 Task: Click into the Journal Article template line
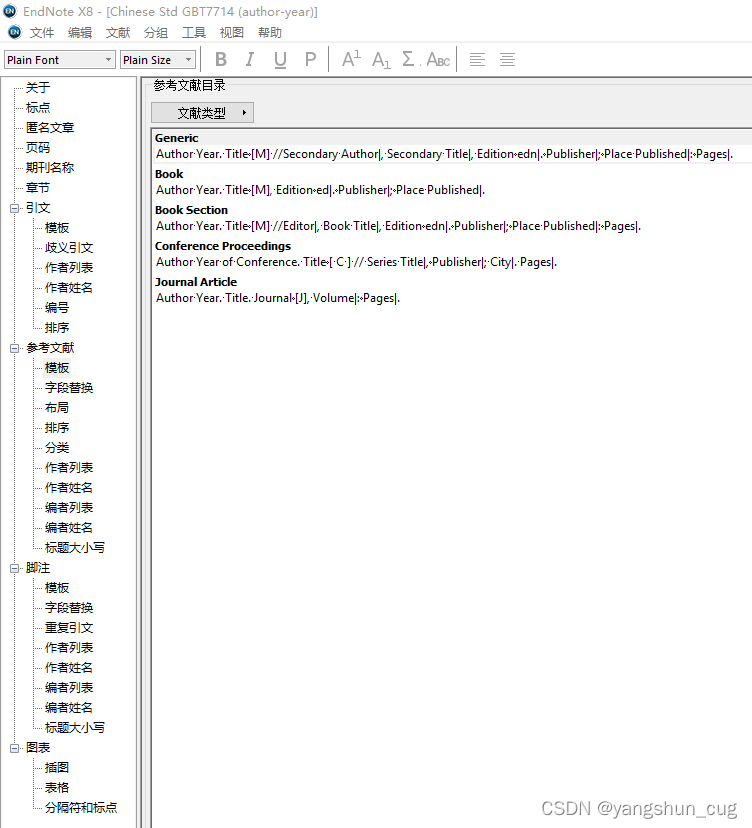[x=278, y=298]
